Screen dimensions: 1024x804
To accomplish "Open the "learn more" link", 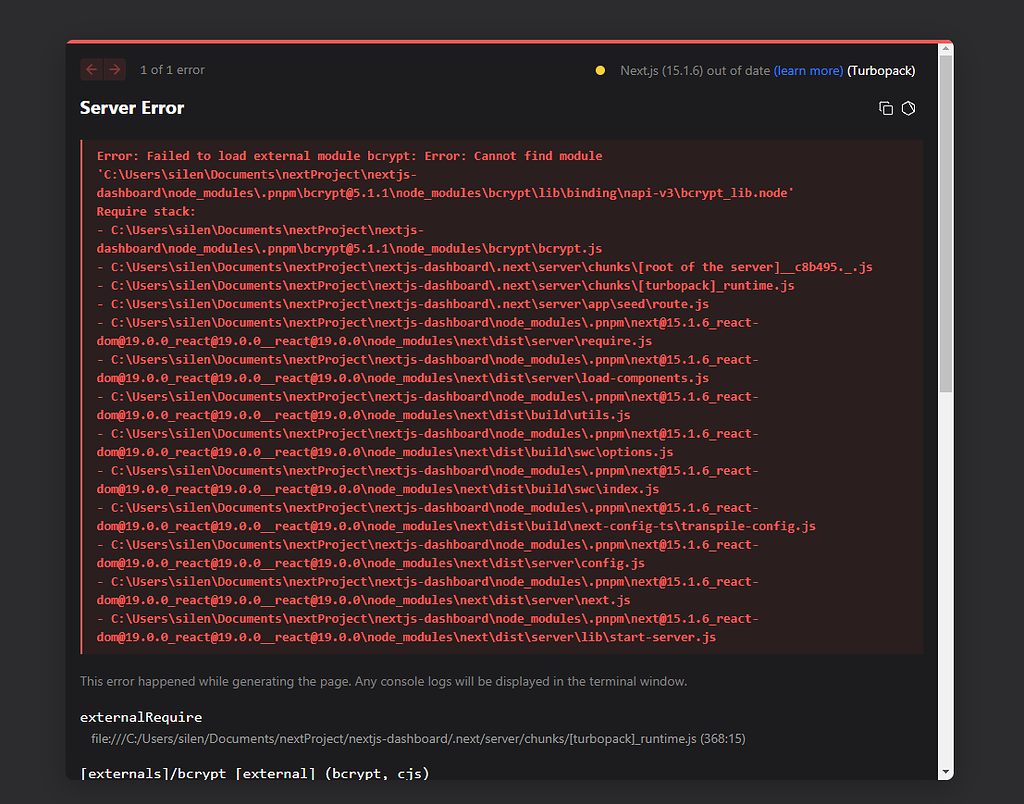I will point(808,71).
